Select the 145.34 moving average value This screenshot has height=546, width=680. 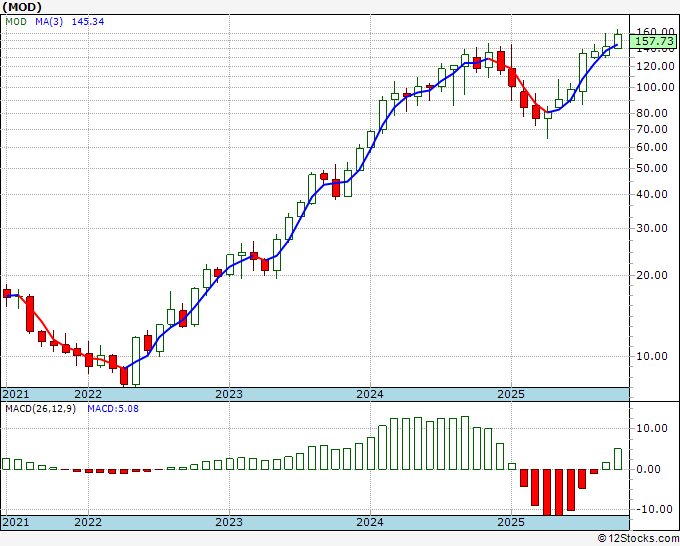(88, 21)
